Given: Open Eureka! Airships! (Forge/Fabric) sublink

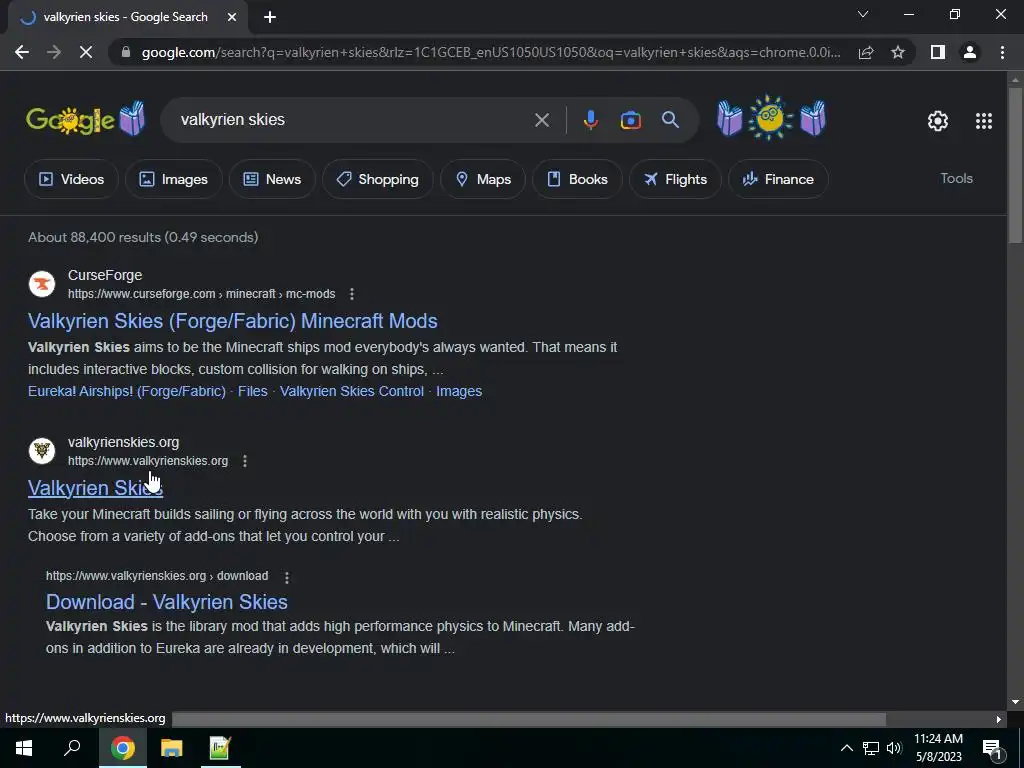Looking at the screenshot, I should (x=127, y=391).
